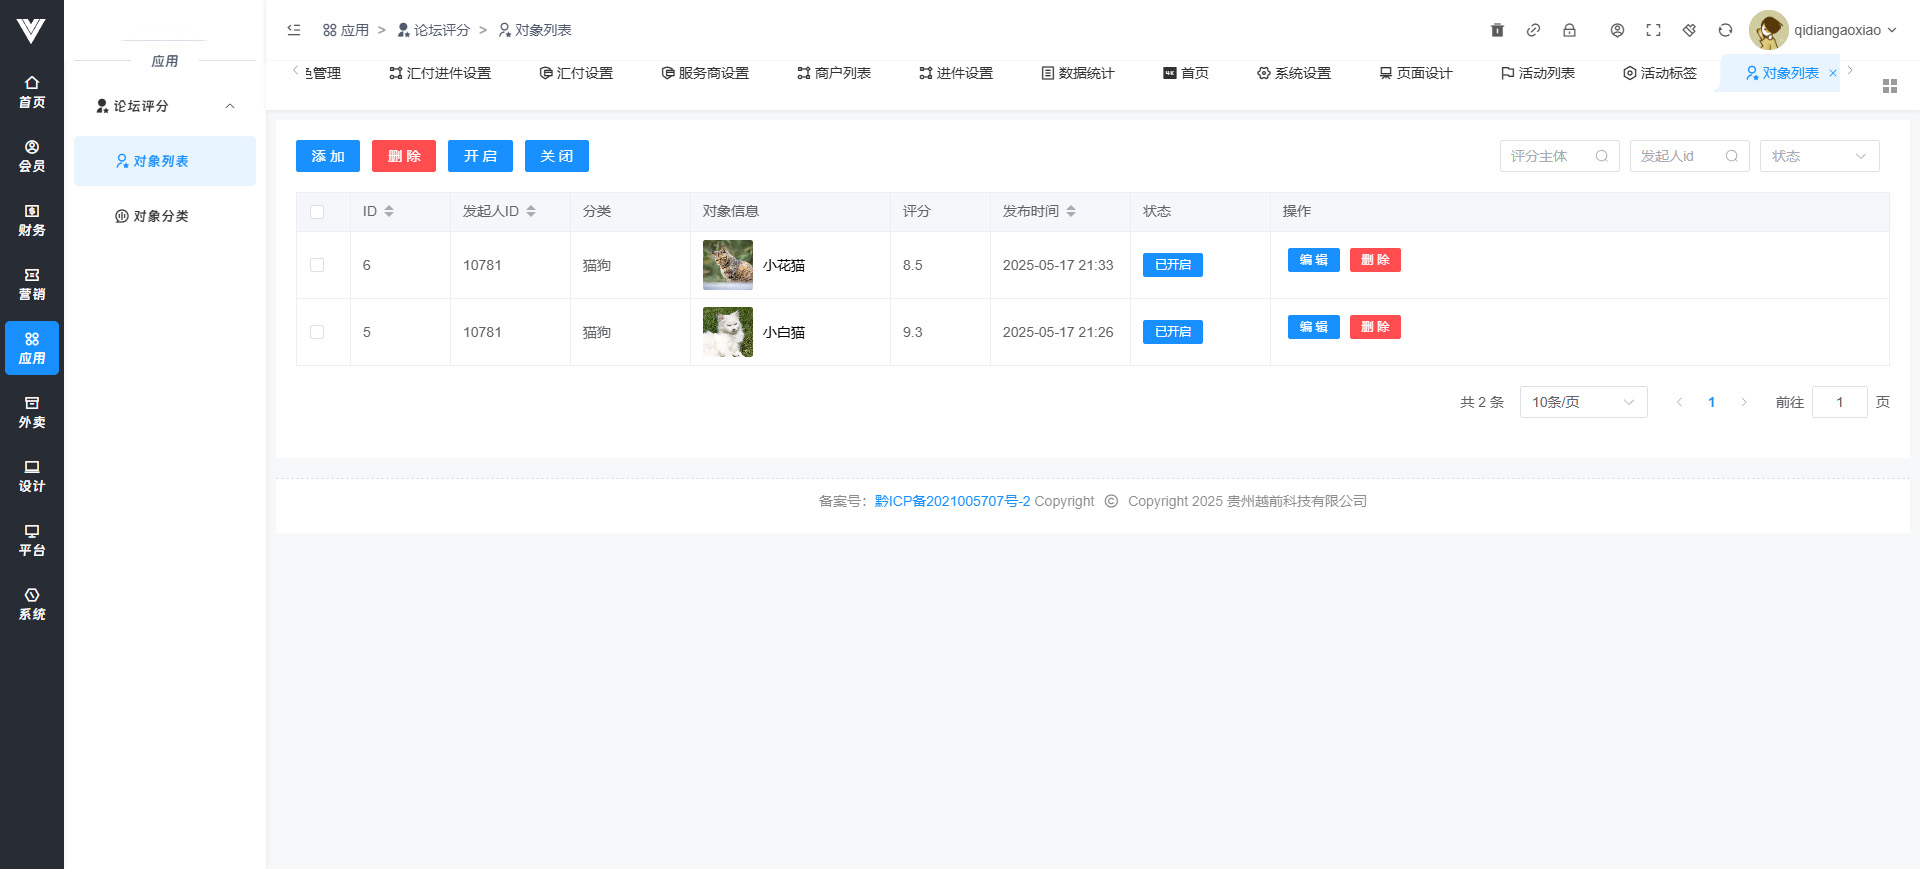Collapse the sidebar menu using fold icon
1920x869 pixels.
294,30
